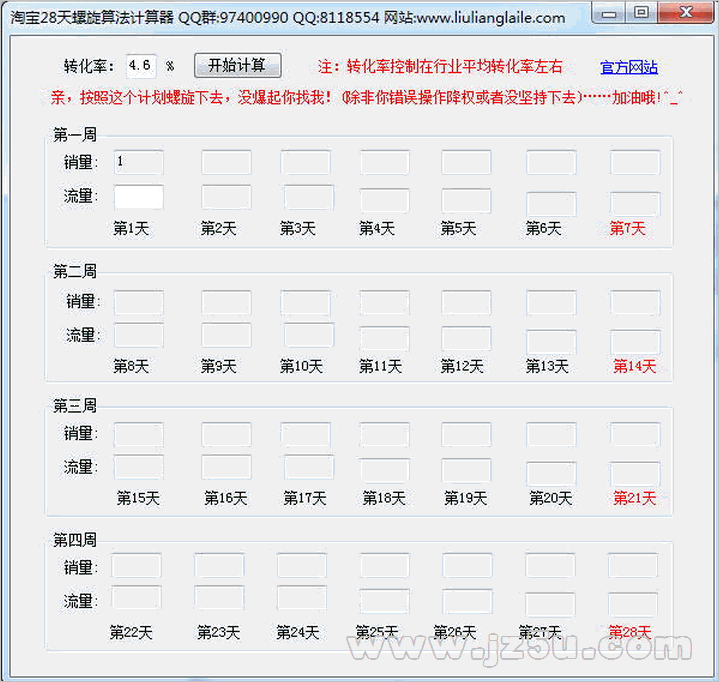Click the 第7天 销量 field
This screenshot has width=719, height=682.
(x=635, y=162)
